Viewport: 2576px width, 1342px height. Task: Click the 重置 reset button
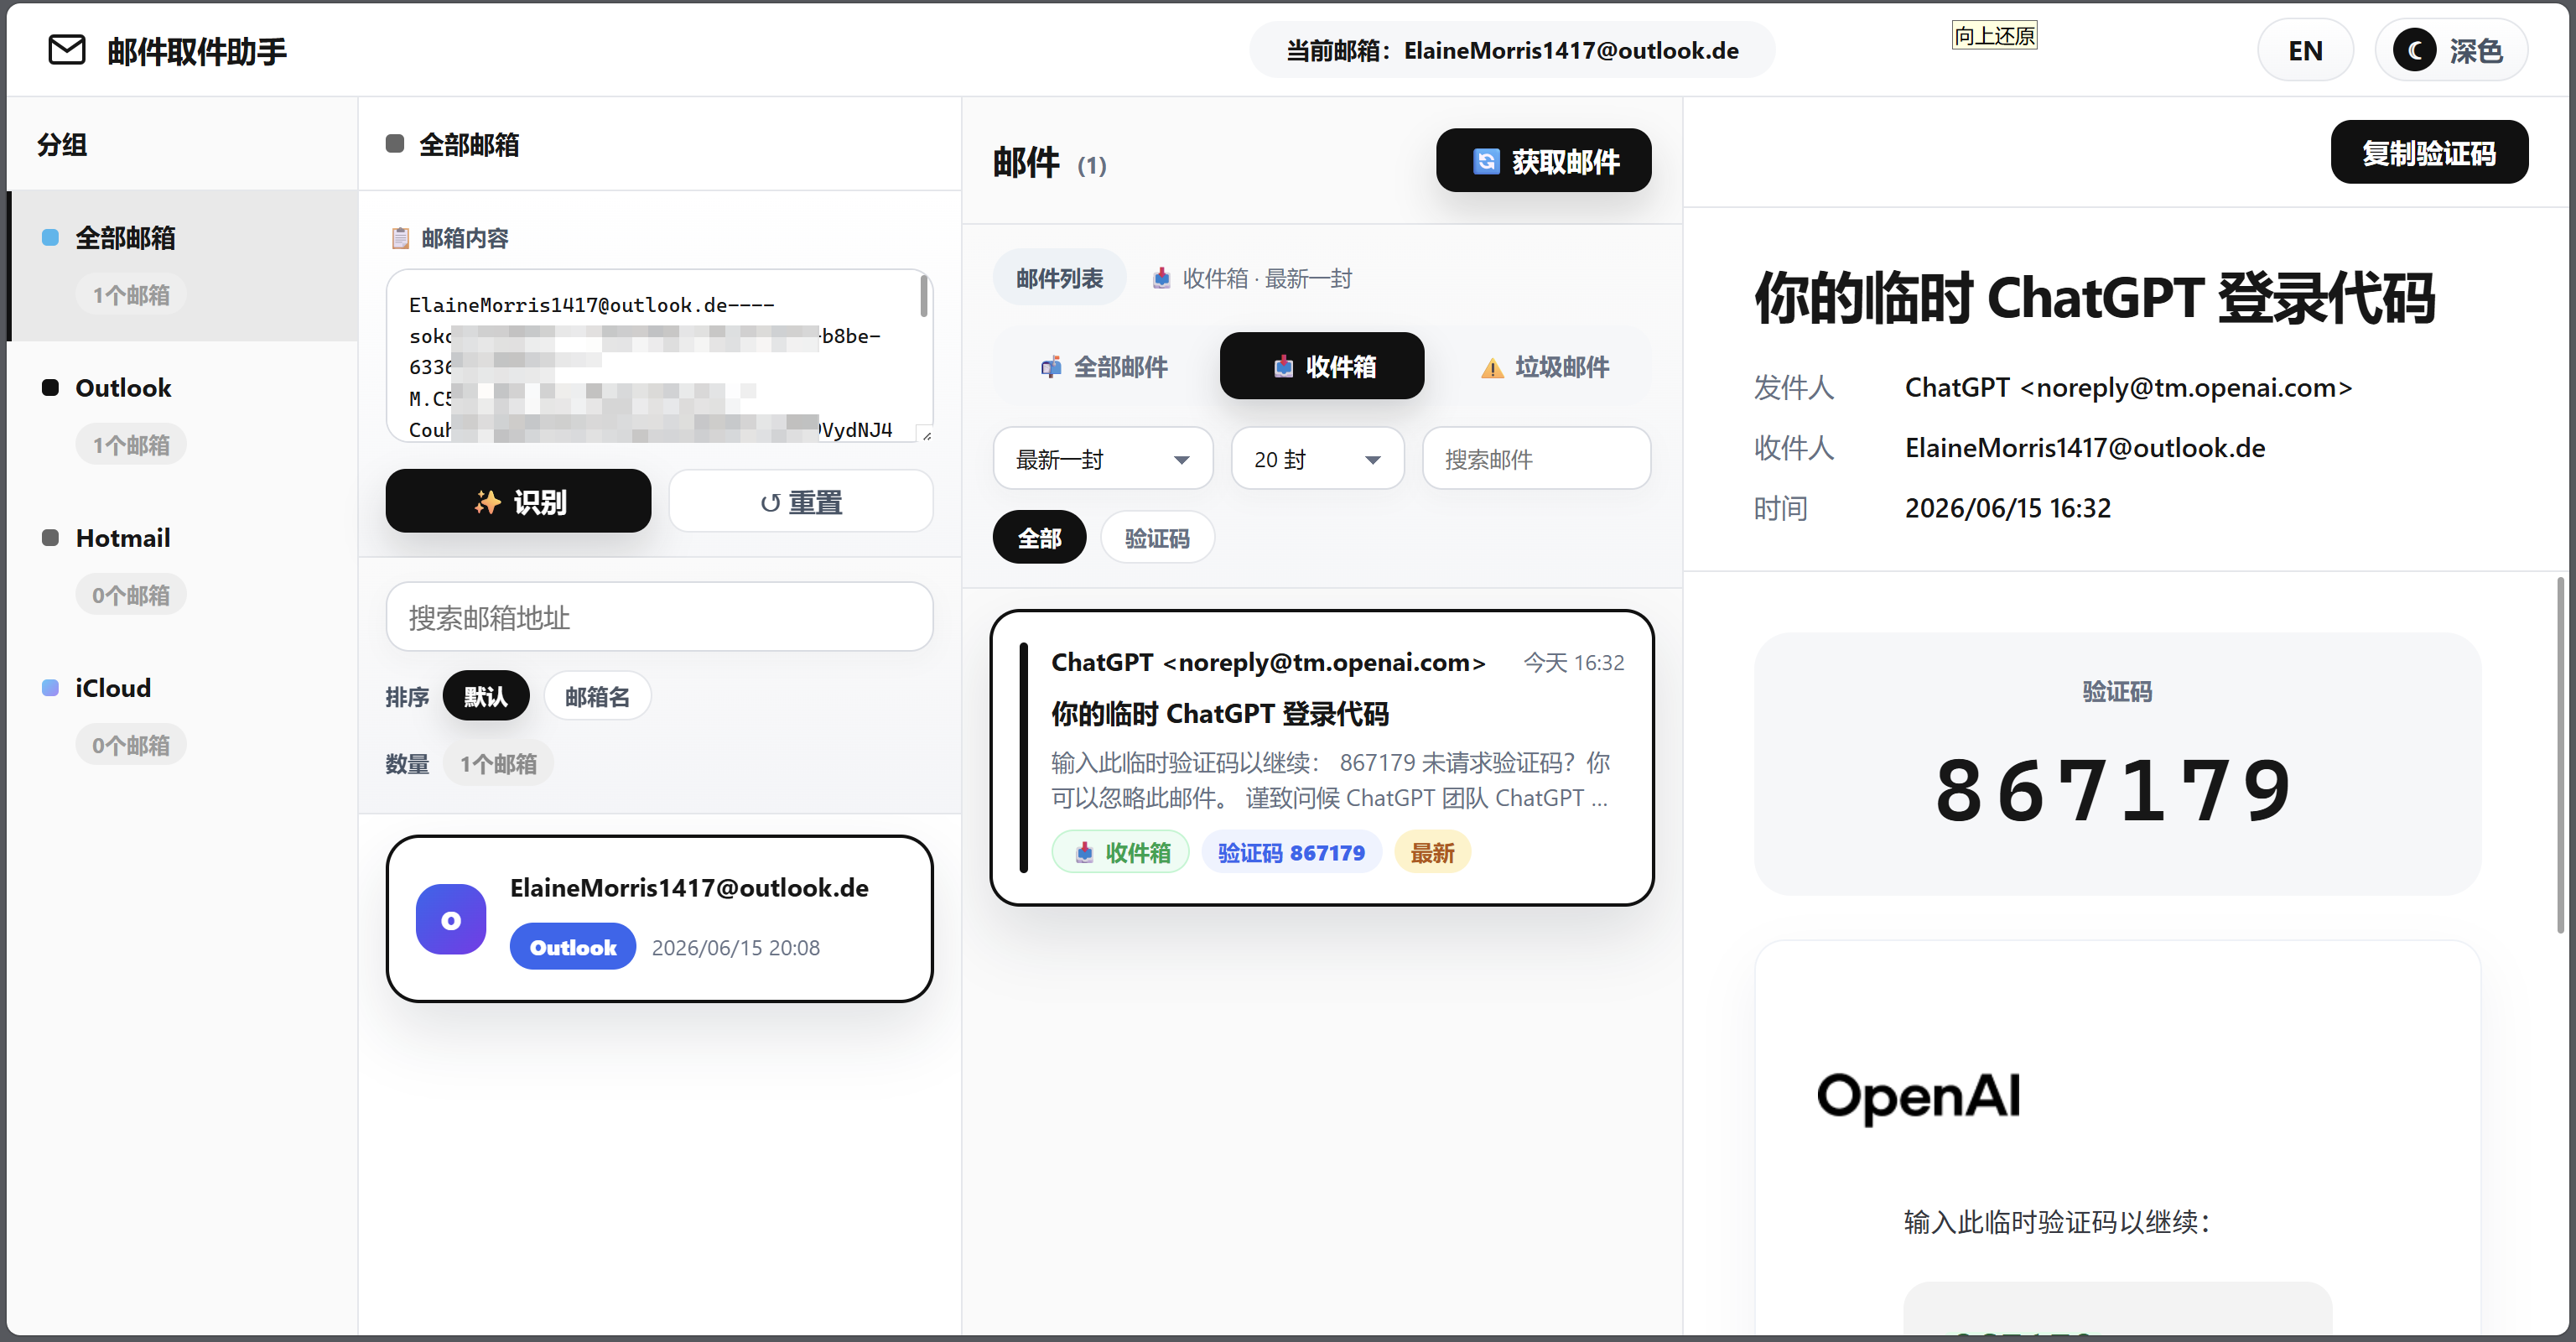click(801, 501)
